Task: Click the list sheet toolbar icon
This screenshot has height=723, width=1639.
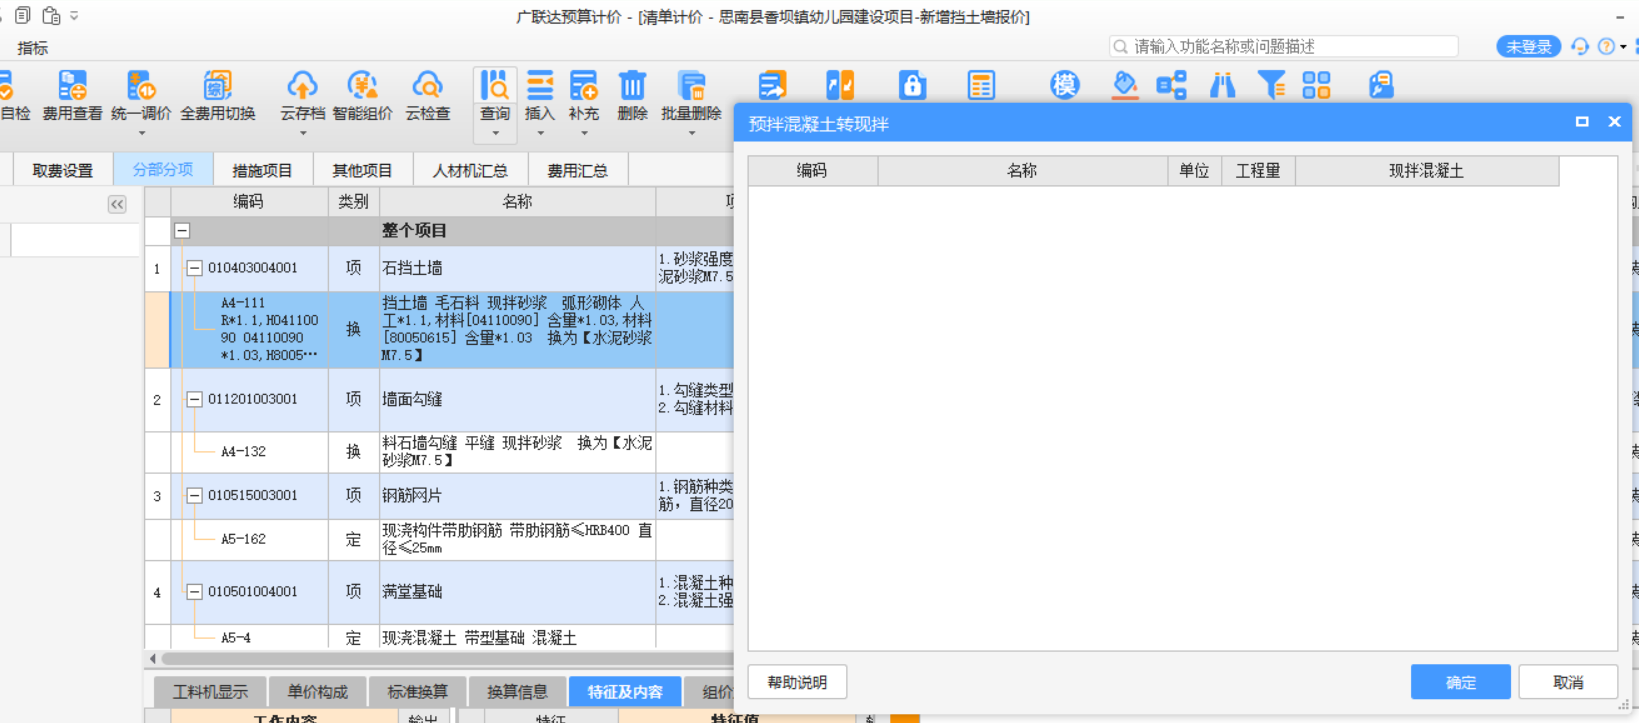Action: pos(981,86)
